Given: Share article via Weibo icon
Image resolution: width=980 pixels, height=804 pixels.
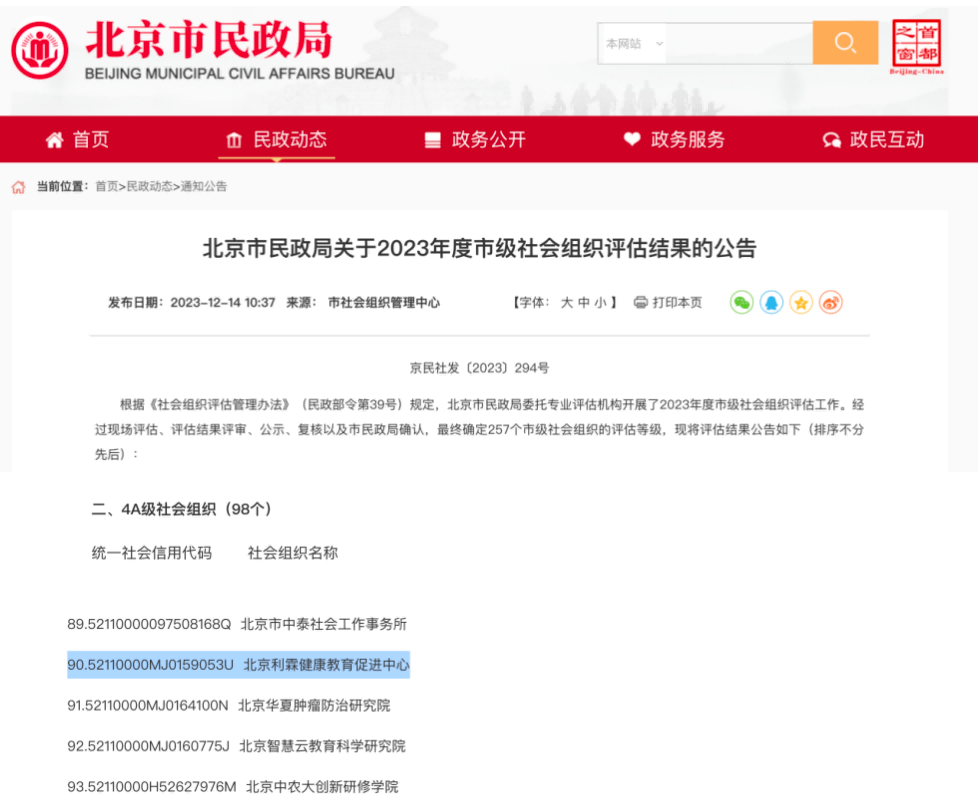Looking at the screenshot, I should pyautogui.click(x=831, y=302).
